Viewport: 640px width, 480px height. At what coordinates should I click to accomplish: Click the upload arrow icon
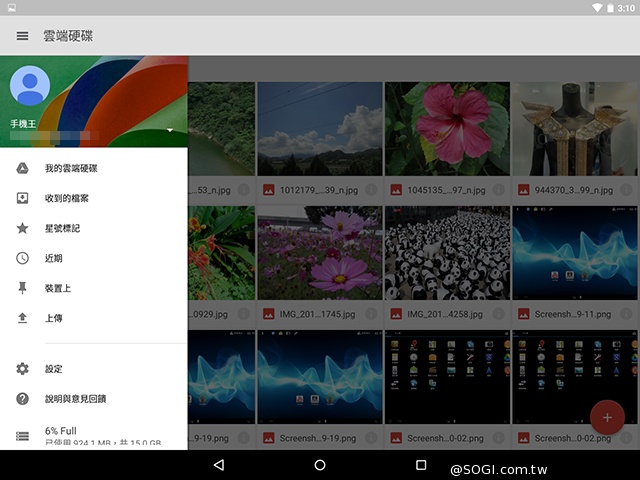[22, 318]
